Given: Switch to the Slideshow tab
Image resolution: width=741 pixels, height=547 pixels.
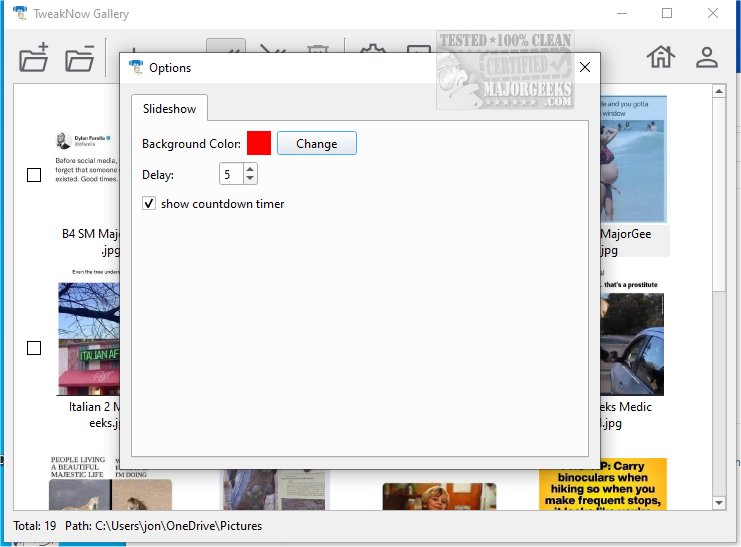Looking at the screenshot, I should 169,109.
